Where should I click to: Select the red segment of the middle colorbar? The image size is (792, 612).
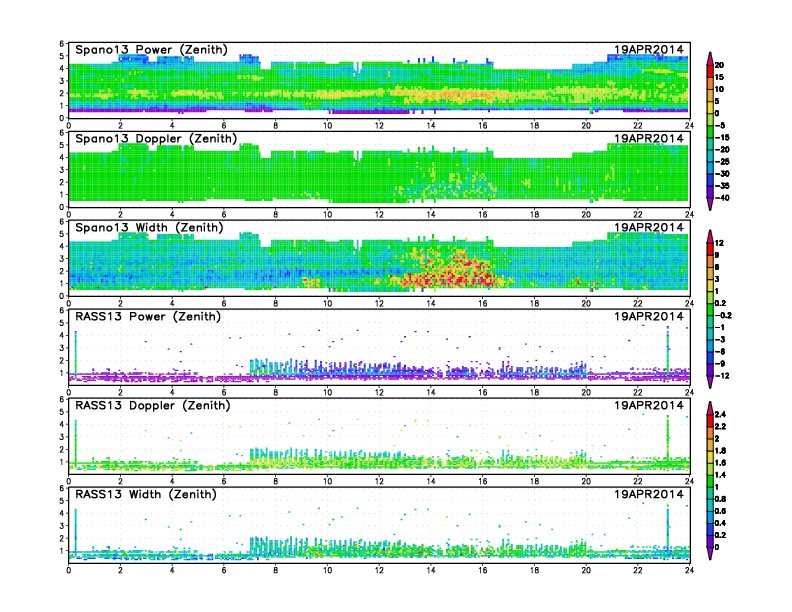(710, 249)
